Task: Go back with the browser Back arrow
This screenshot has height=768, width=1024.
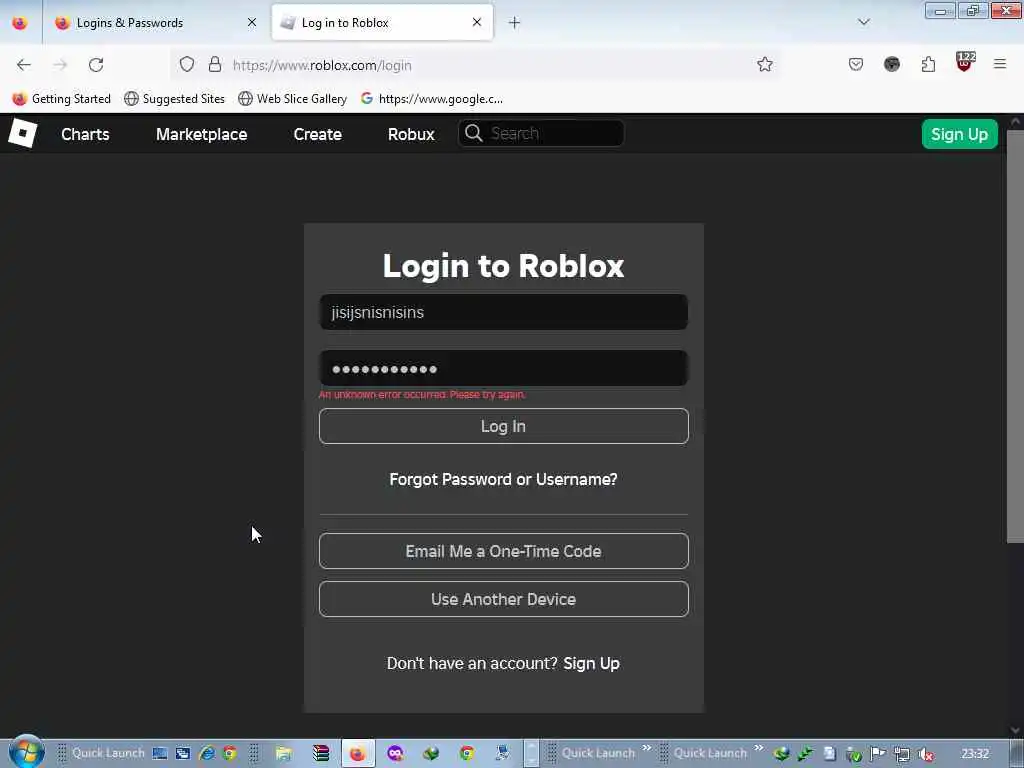Action: coord(24,65)
